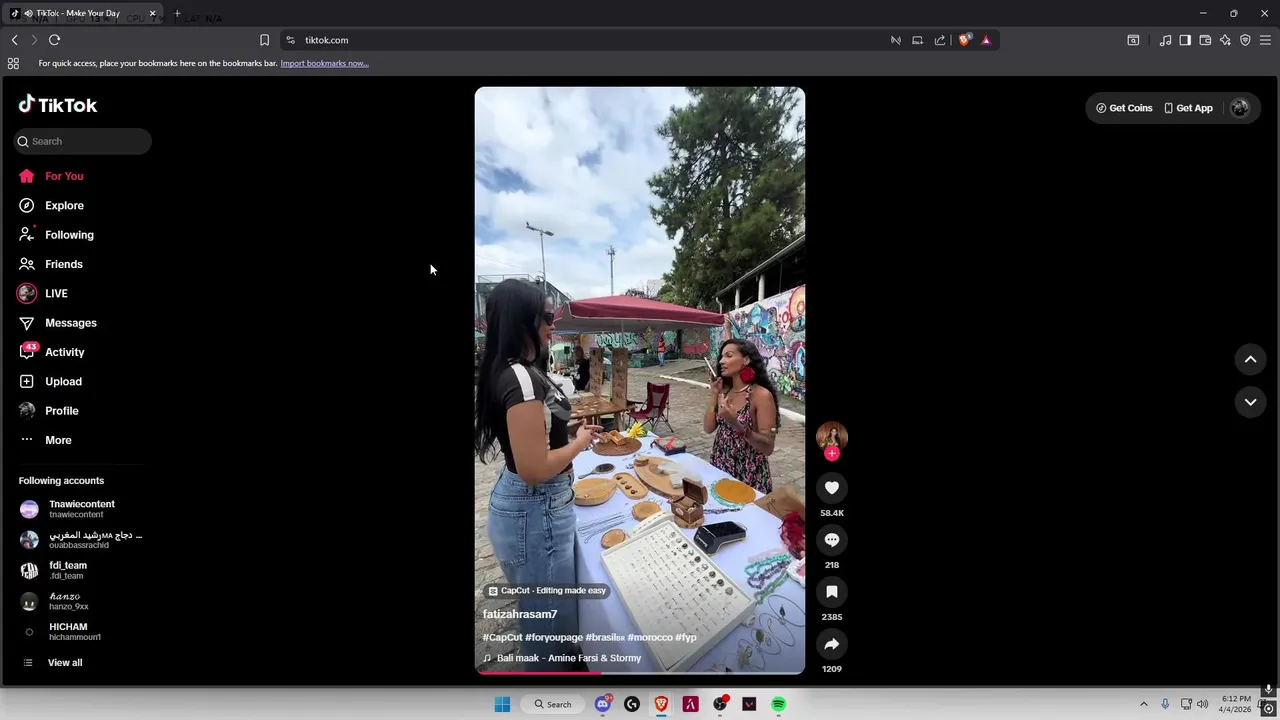Open the taskbar volume control
The width and height of the screenshot is (1280, 720).
point(1202,704)
